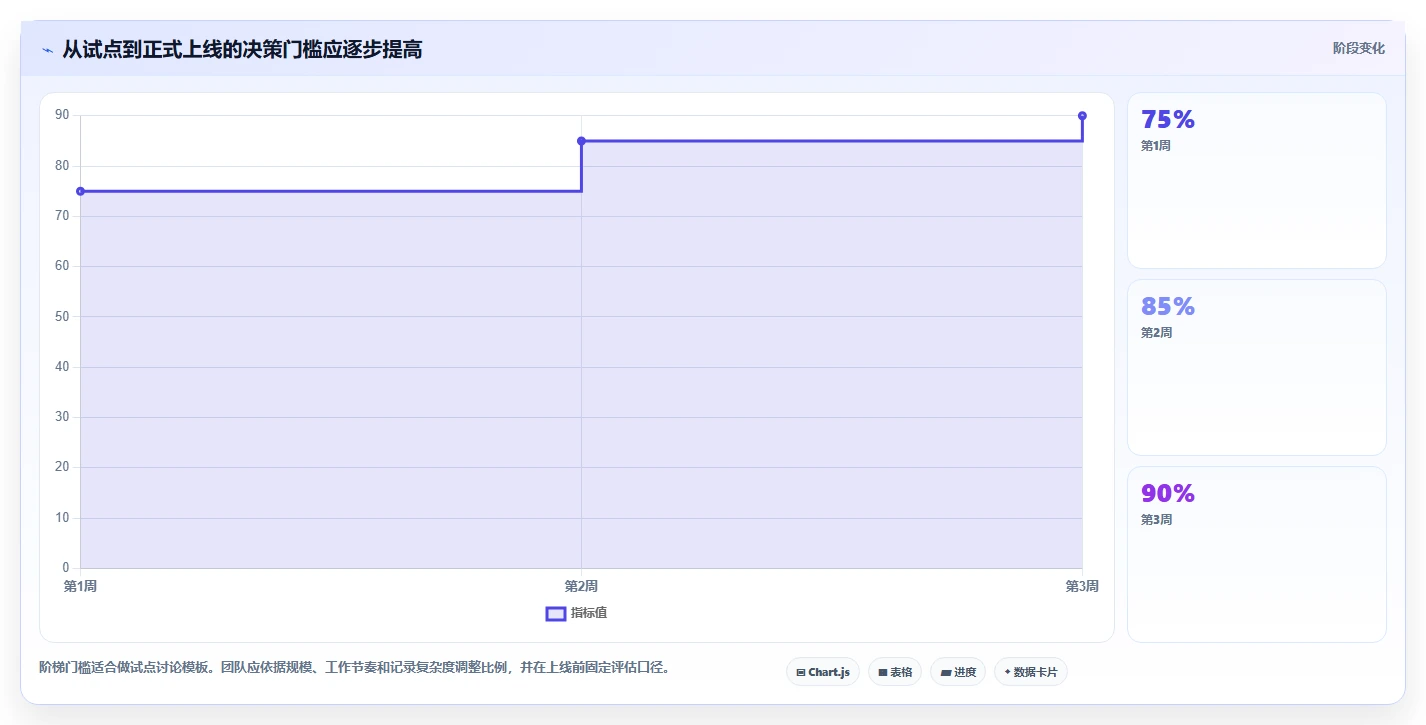The image size is (1426, 725).
Task: Click the 第1周 label under 75%
Action: 1156,146
